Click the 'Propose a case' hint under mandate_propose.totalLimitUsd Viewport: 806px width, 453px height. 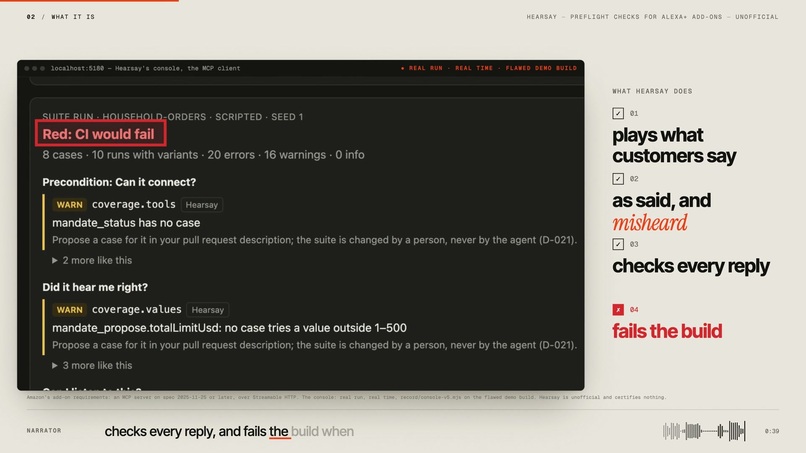click(315, 345)
